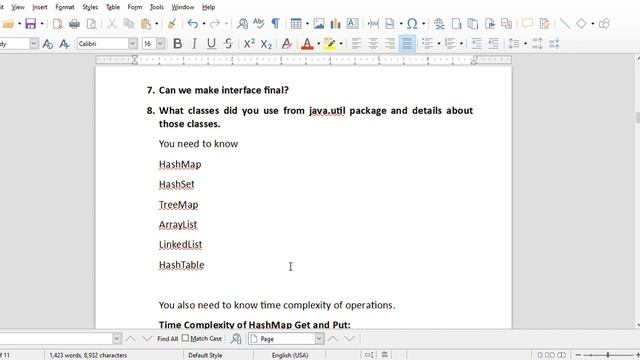Cut selection with scissors icon
Viewport: 640px width, 360px height.
tap(112, 24)
